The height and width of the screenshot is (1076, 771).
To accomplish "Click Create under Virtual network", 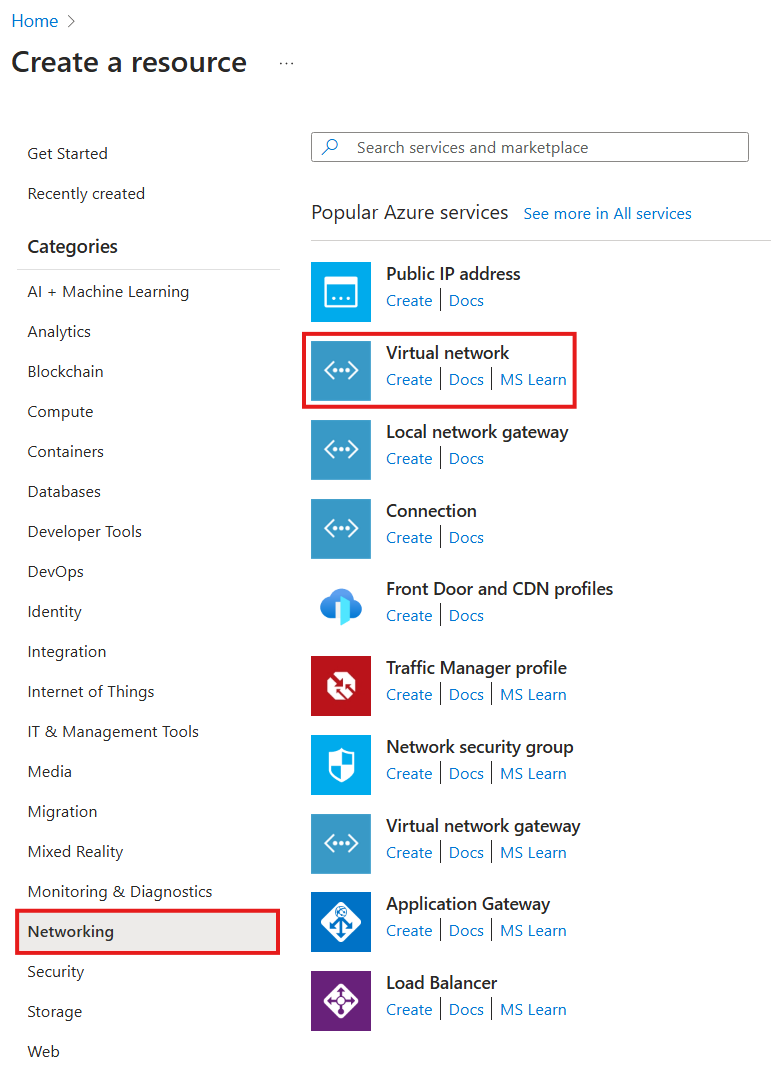I will coord(409,379).
